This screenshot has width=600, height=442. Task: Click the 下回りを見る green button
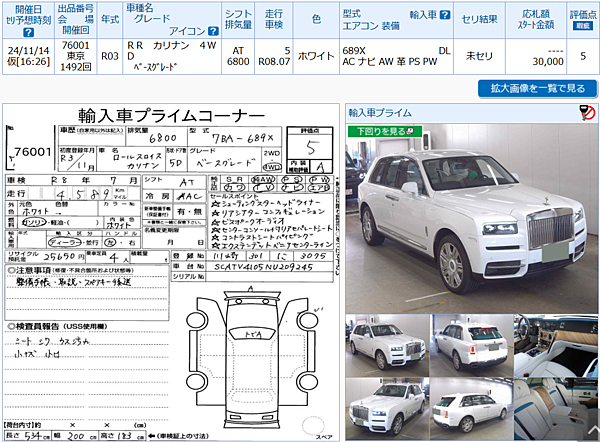coord(385,131)
